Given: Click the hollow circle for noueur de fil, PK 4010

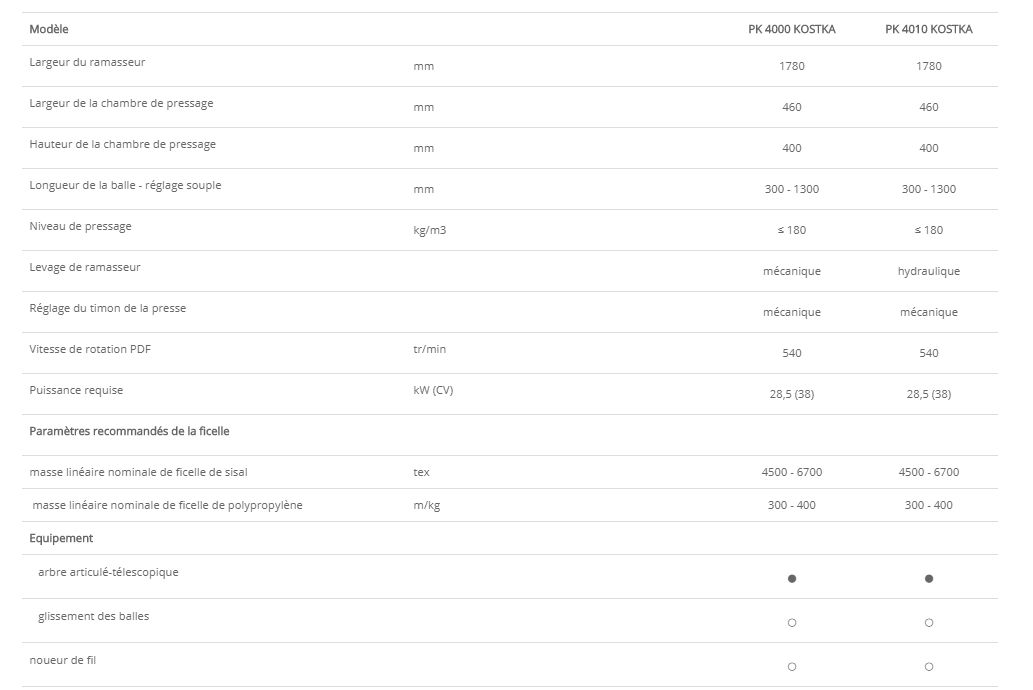Looking at the screenshot, I should [929, 666].
